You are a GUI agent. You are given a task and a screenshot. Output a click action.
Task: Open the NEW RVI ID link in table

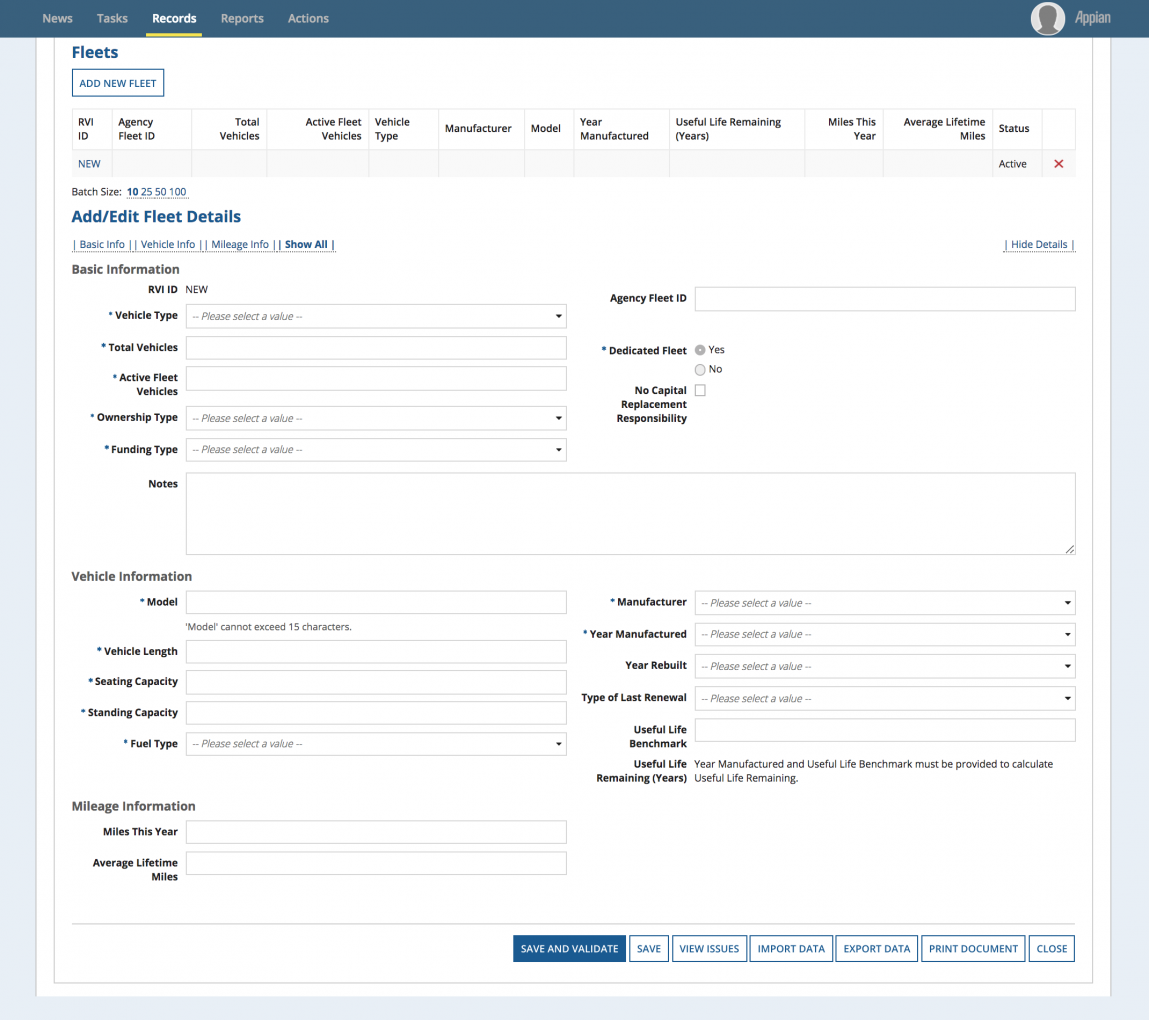(x=89, y=164)
